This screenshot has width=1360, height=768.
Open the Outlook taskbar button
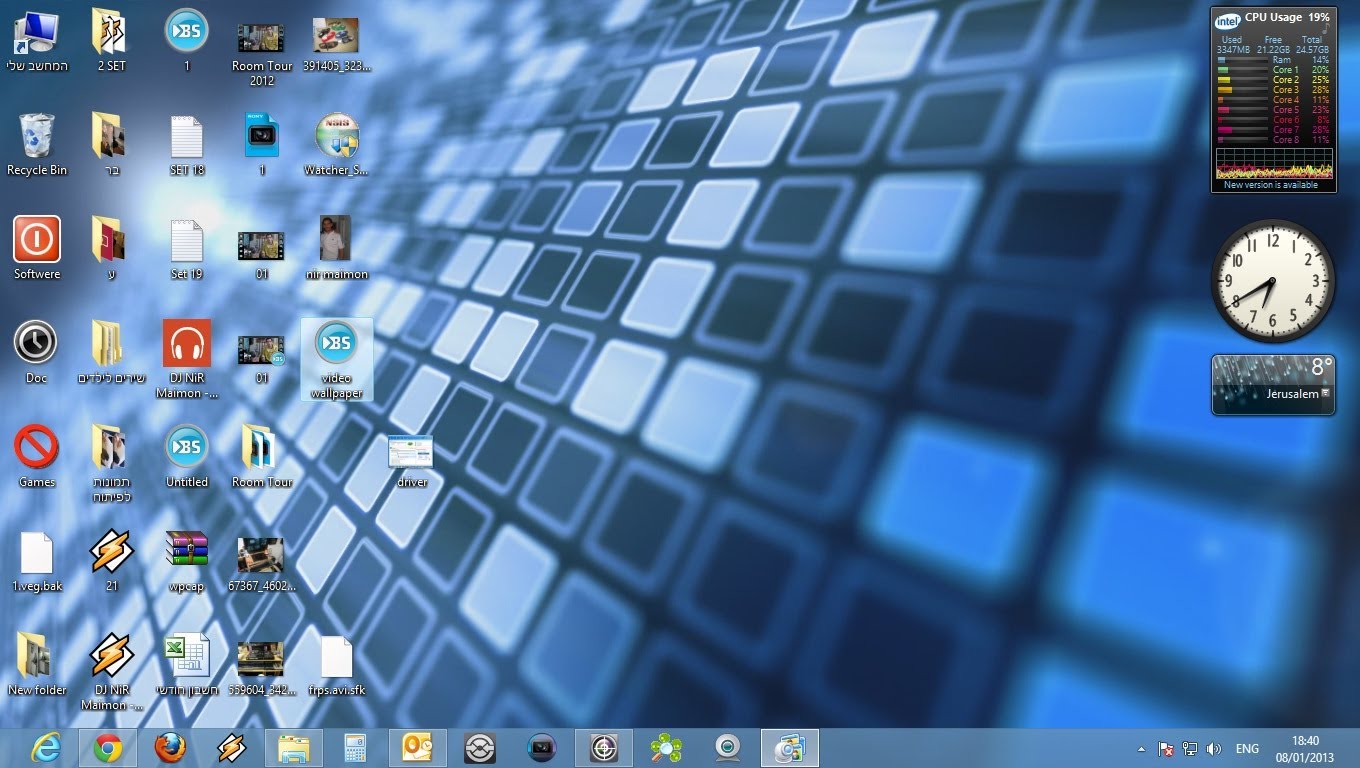click(x=417, y=748)
